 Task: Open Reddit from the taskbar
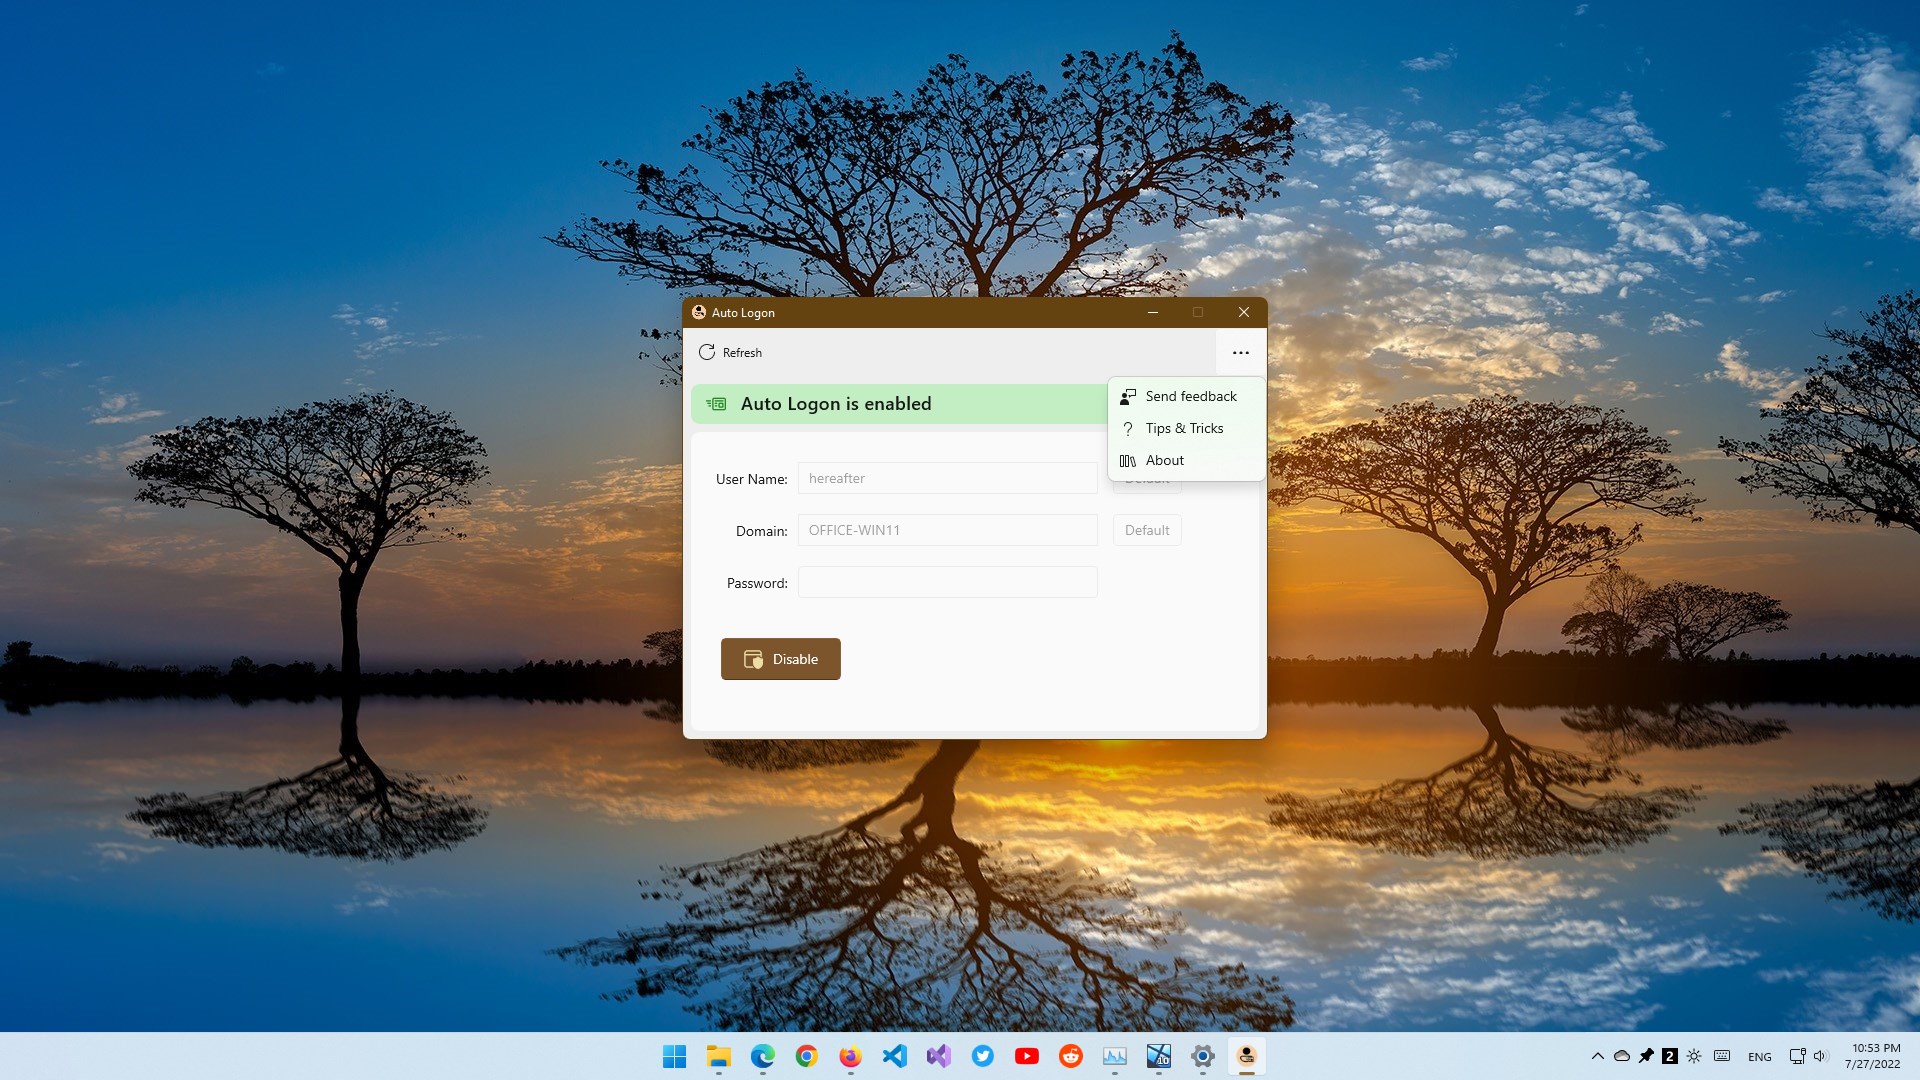pyautogui.click(x=1071, y=1056)
